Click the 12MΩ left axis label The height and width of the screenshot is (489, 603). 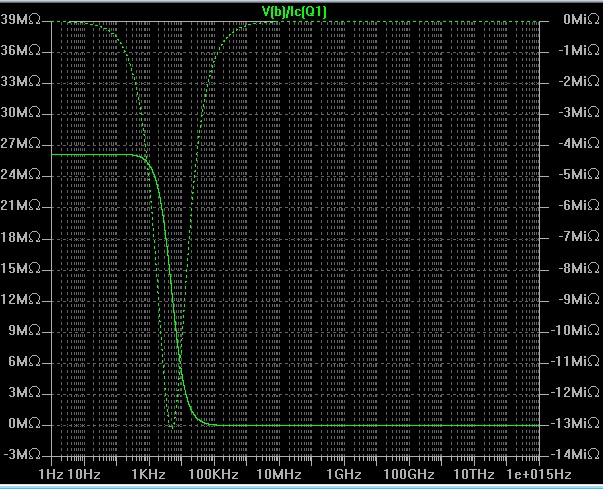pos(21,299)
